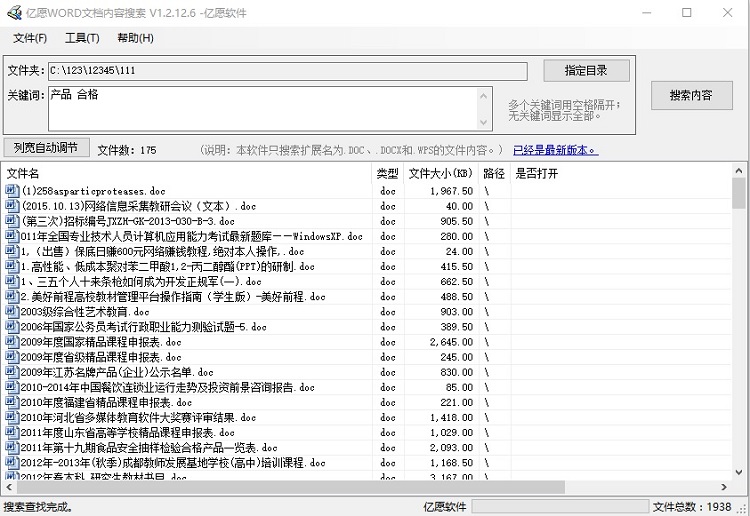Click doc icon of 2010年度福建省精品课程 file
This screenshot has height=516, width=750.
[x=11, y=402]
